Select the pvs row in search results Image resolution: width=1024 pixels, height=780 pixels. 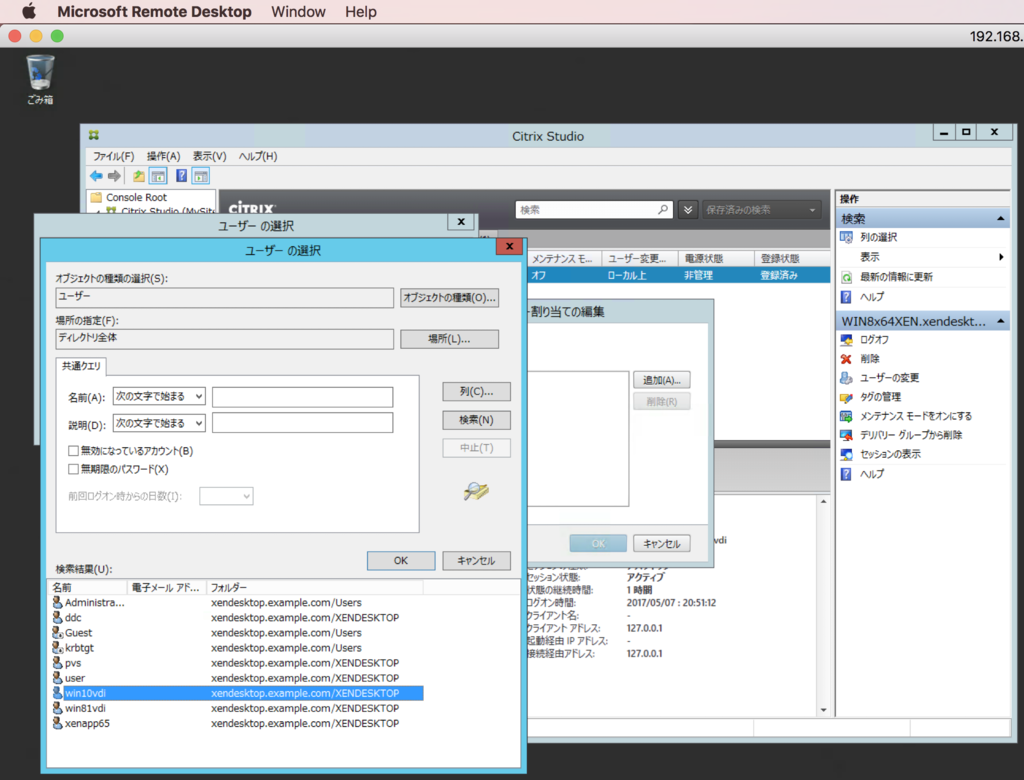coord(237,663)
